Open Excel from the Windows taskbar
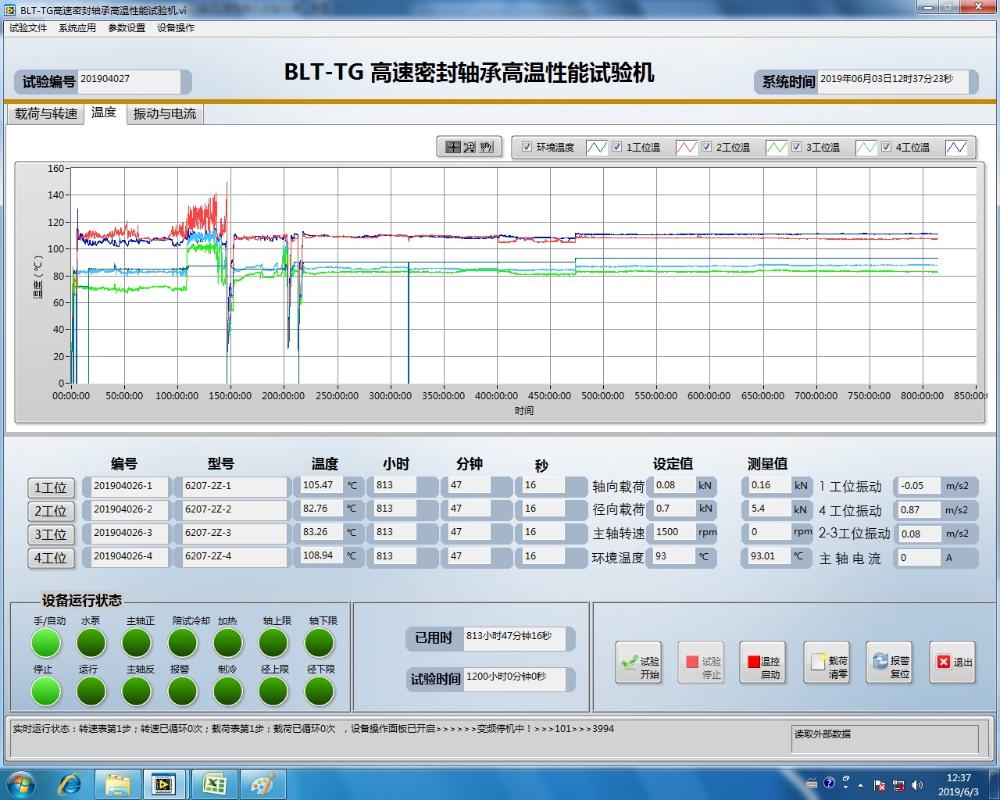 click(214, 783)
